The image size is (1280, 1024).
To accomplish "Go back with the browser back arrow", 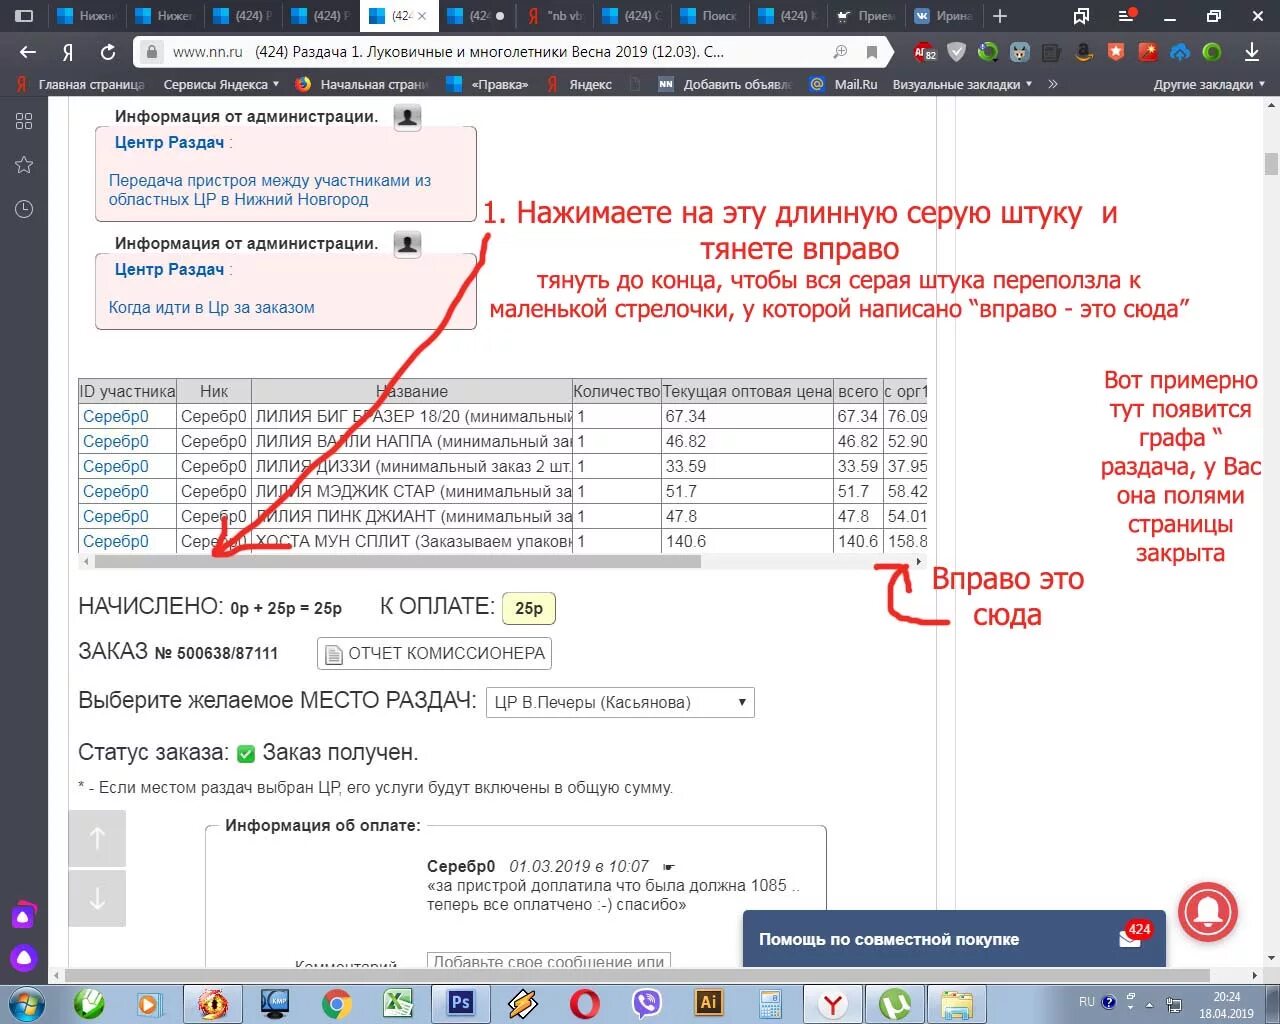I will (28, 52).
